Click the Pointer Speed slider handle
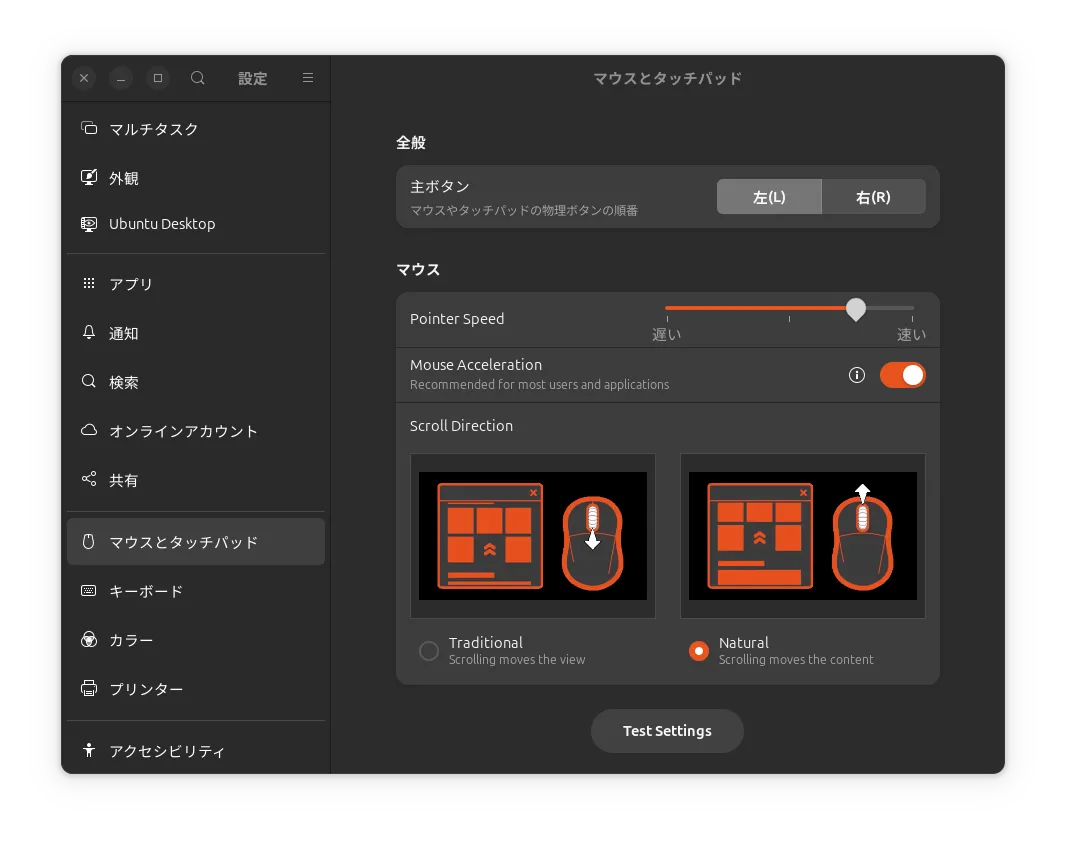 856,309
